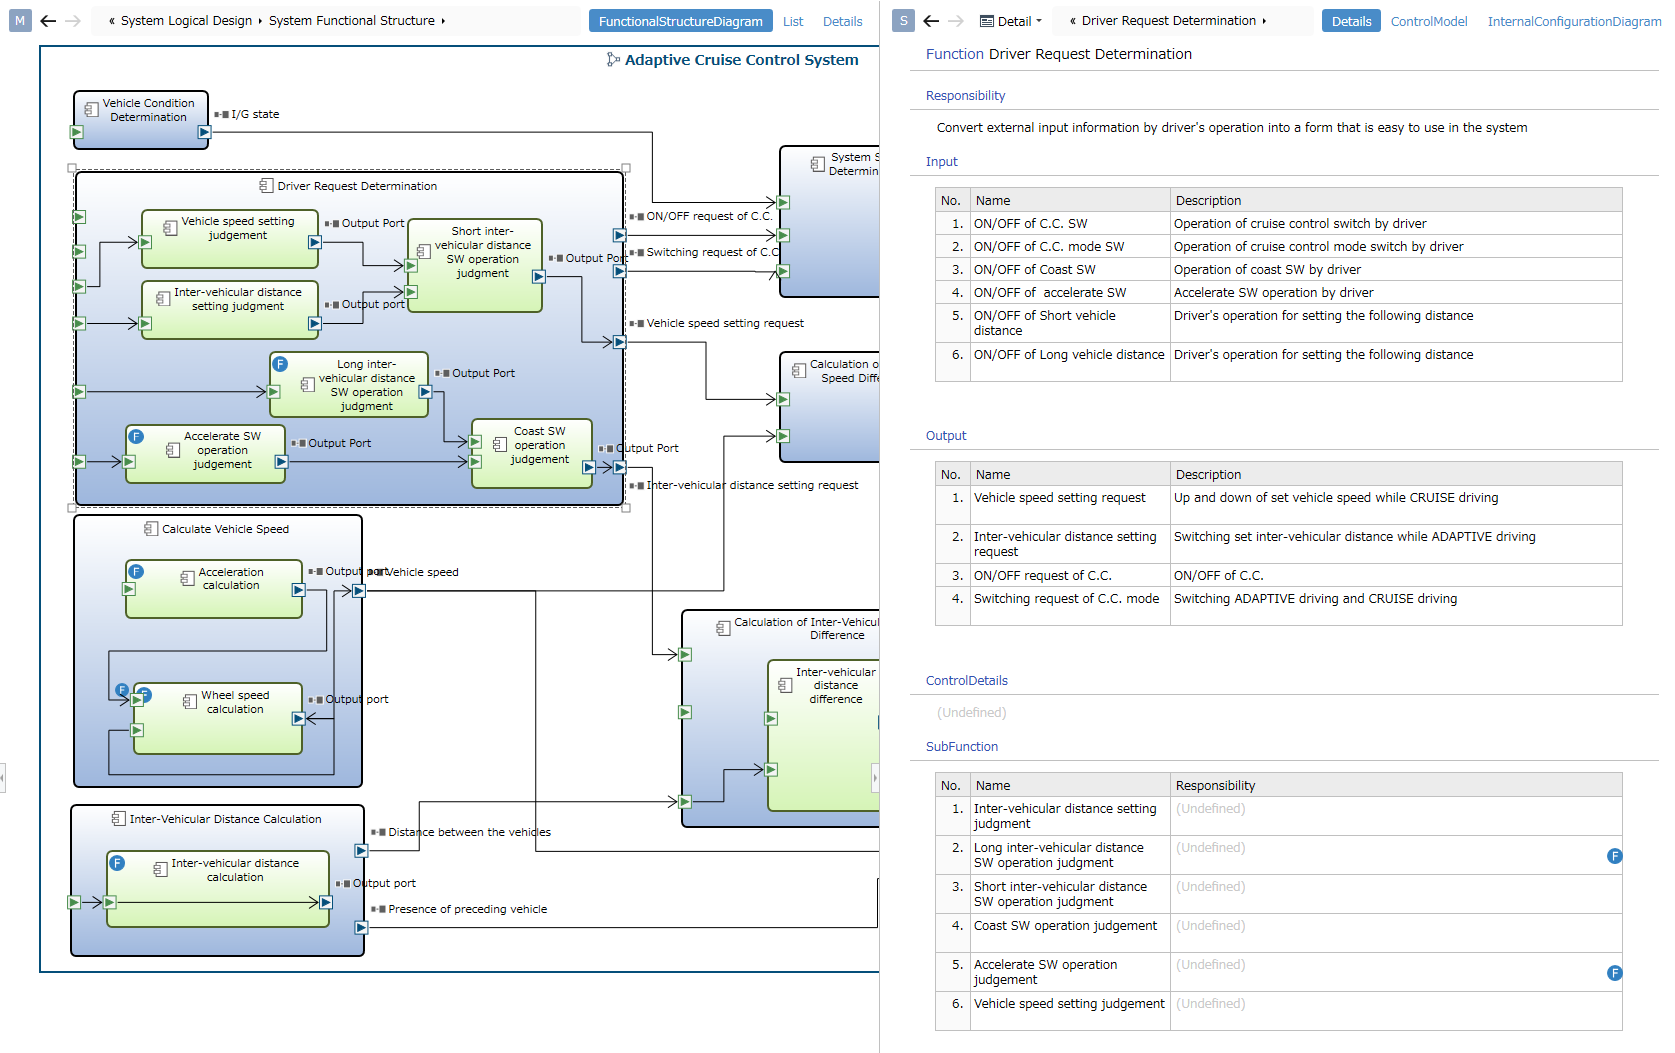Click 'I/G state' port label
1675x1053 pixels.
tap(255, 114)
